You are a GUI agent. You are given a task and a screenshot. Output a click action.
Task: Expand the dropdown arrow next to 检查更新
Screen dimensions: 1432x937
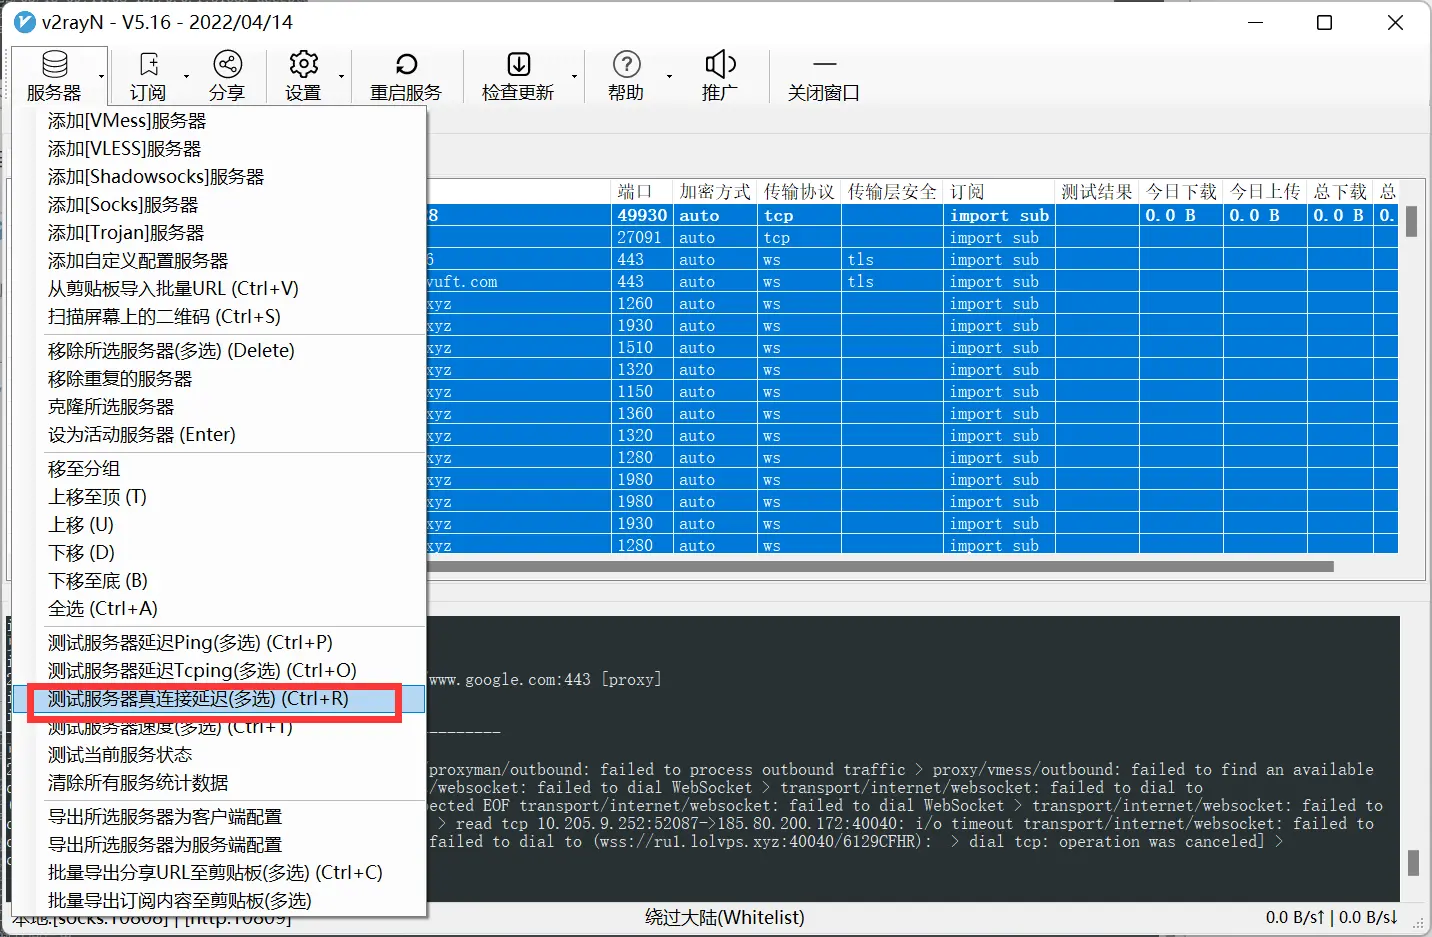tap(574, 76)
